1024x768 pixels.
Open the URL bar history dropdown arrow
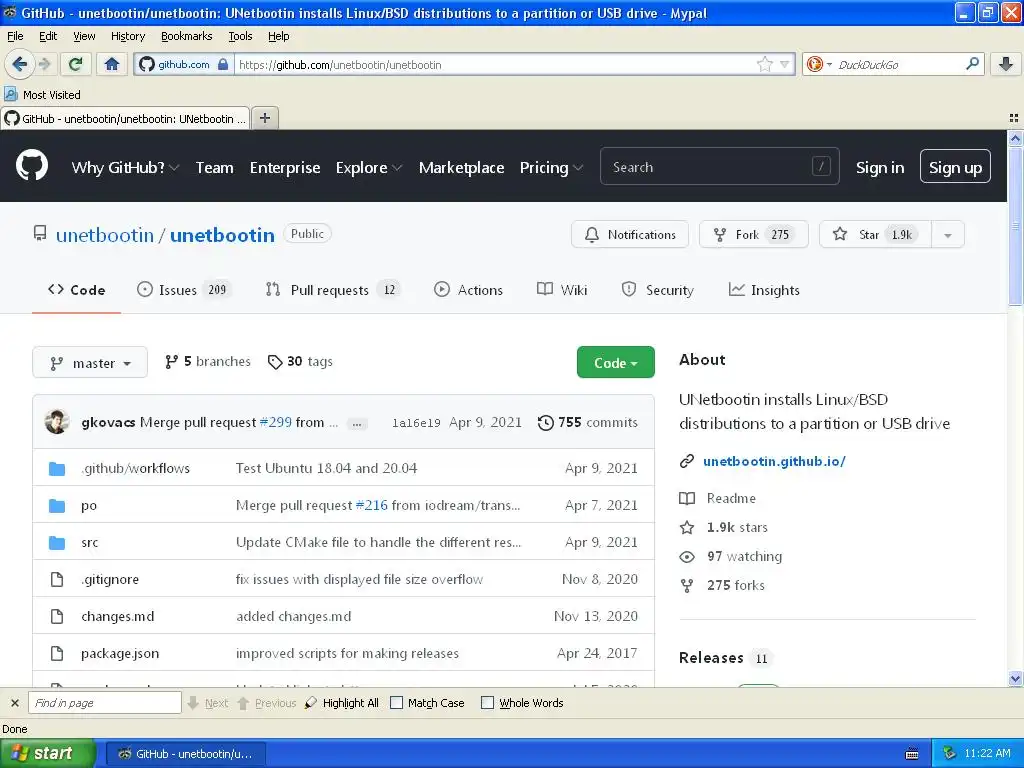(x=784, y=64)
